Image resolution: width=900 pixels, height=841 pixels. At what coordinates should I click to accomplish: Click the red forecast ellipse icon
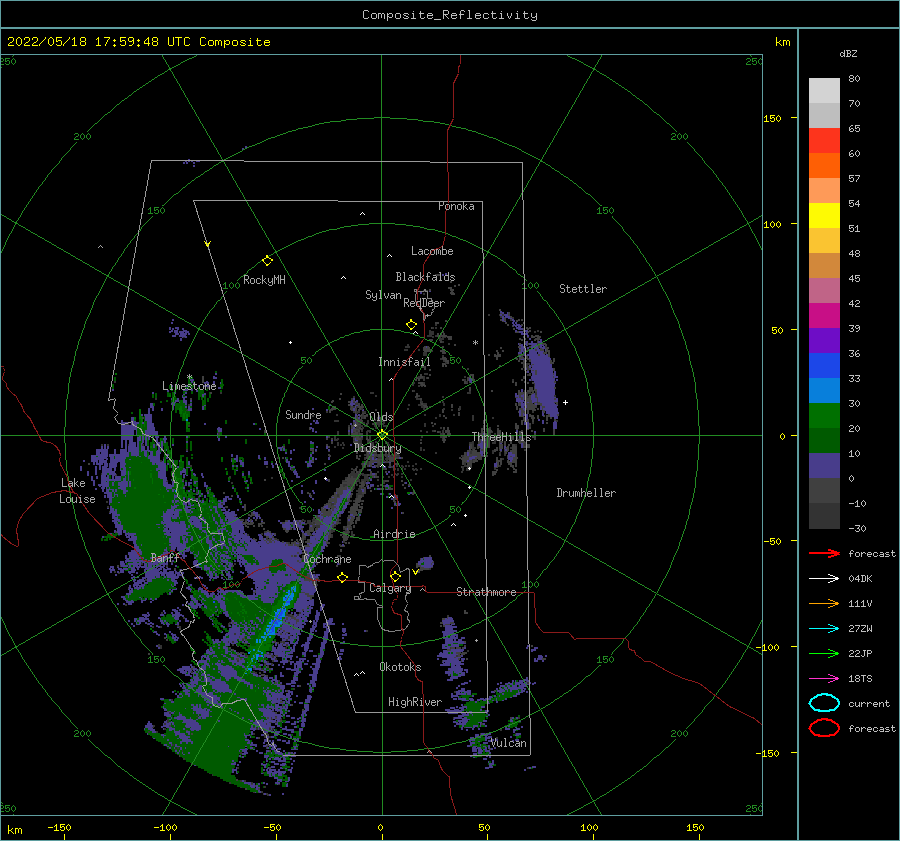point(824,728)
